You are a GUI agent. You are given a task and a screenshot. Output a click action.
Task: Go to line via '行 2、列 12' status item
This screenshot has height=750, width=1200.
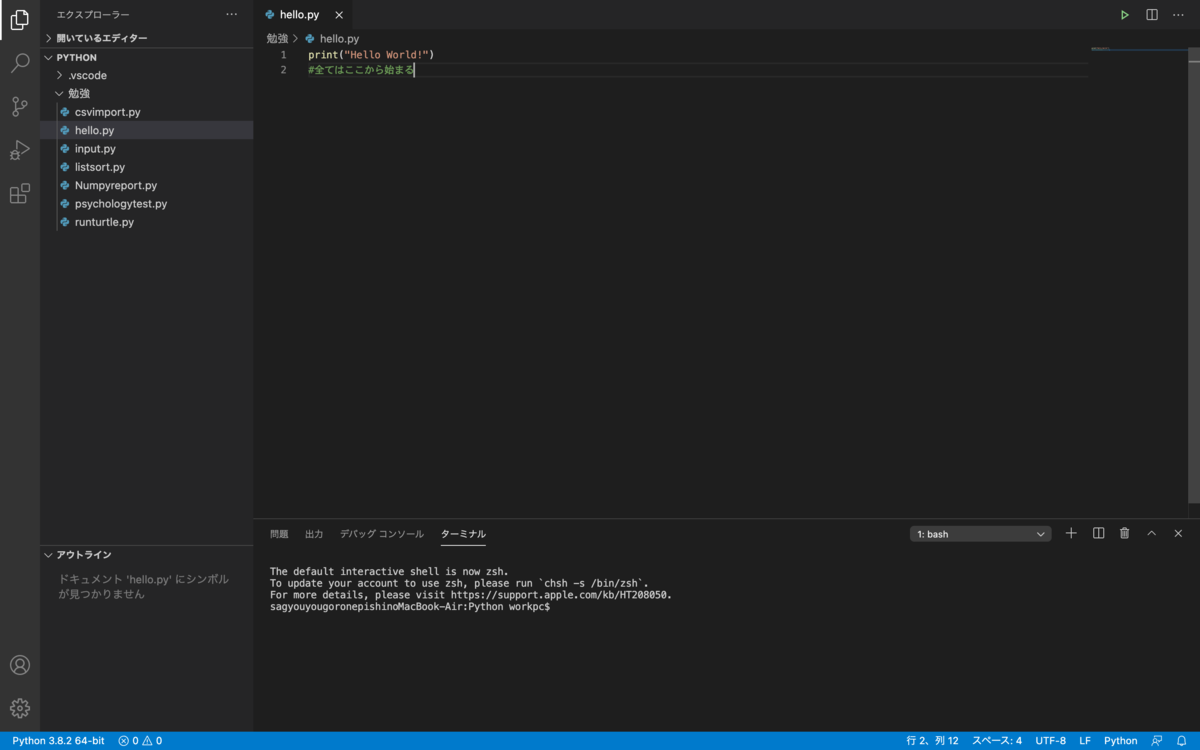coord(932,741)
